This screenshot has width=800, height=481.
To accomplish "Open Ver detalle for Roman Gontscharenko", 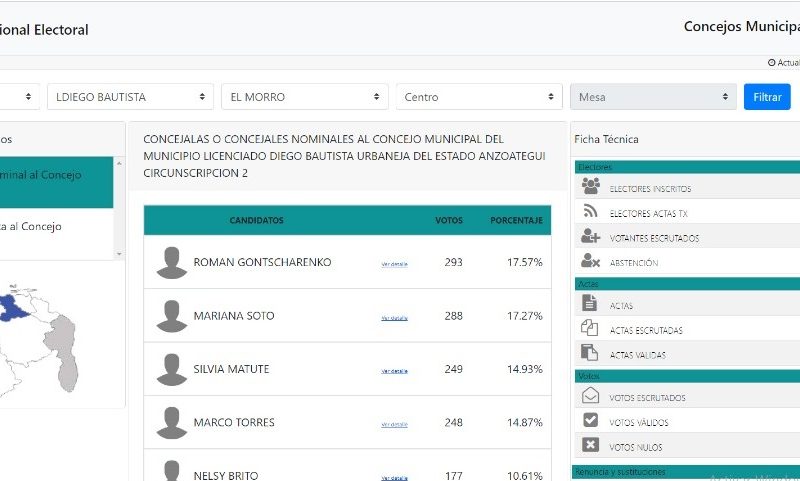I will pyautogui.click(x=394, y=264).
